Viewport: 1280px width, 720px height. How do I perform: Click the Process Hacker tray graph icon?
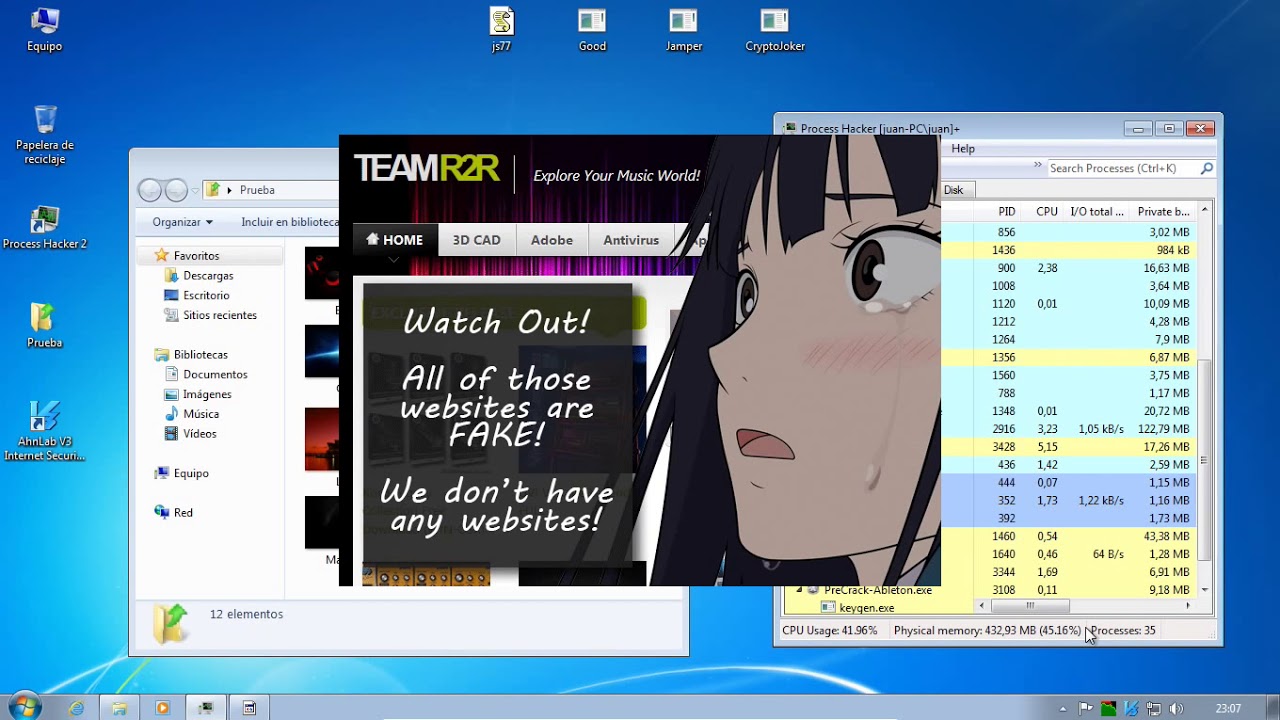(x=1108, y=709)
